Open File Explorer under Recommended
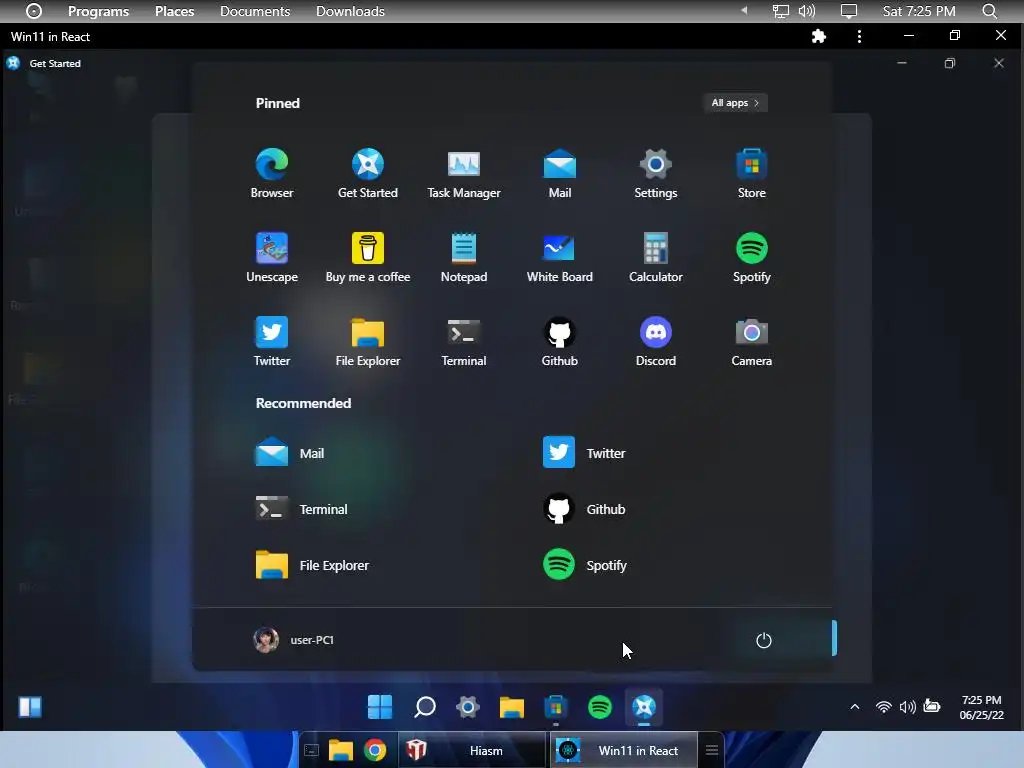Screen dimensions: 1024x768 pos(312,565)
